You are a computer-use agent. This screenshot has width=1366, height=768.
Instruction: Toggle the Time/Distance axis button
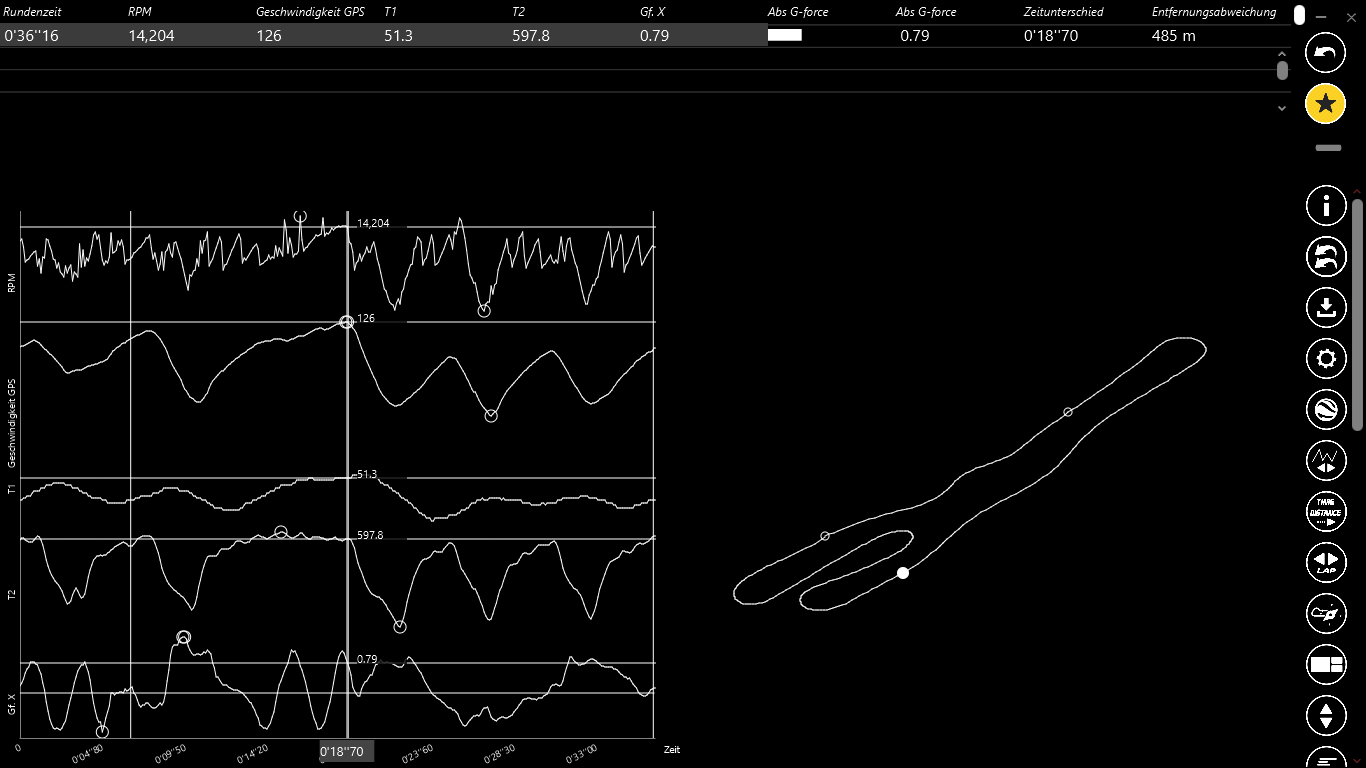coord(1326,512)
